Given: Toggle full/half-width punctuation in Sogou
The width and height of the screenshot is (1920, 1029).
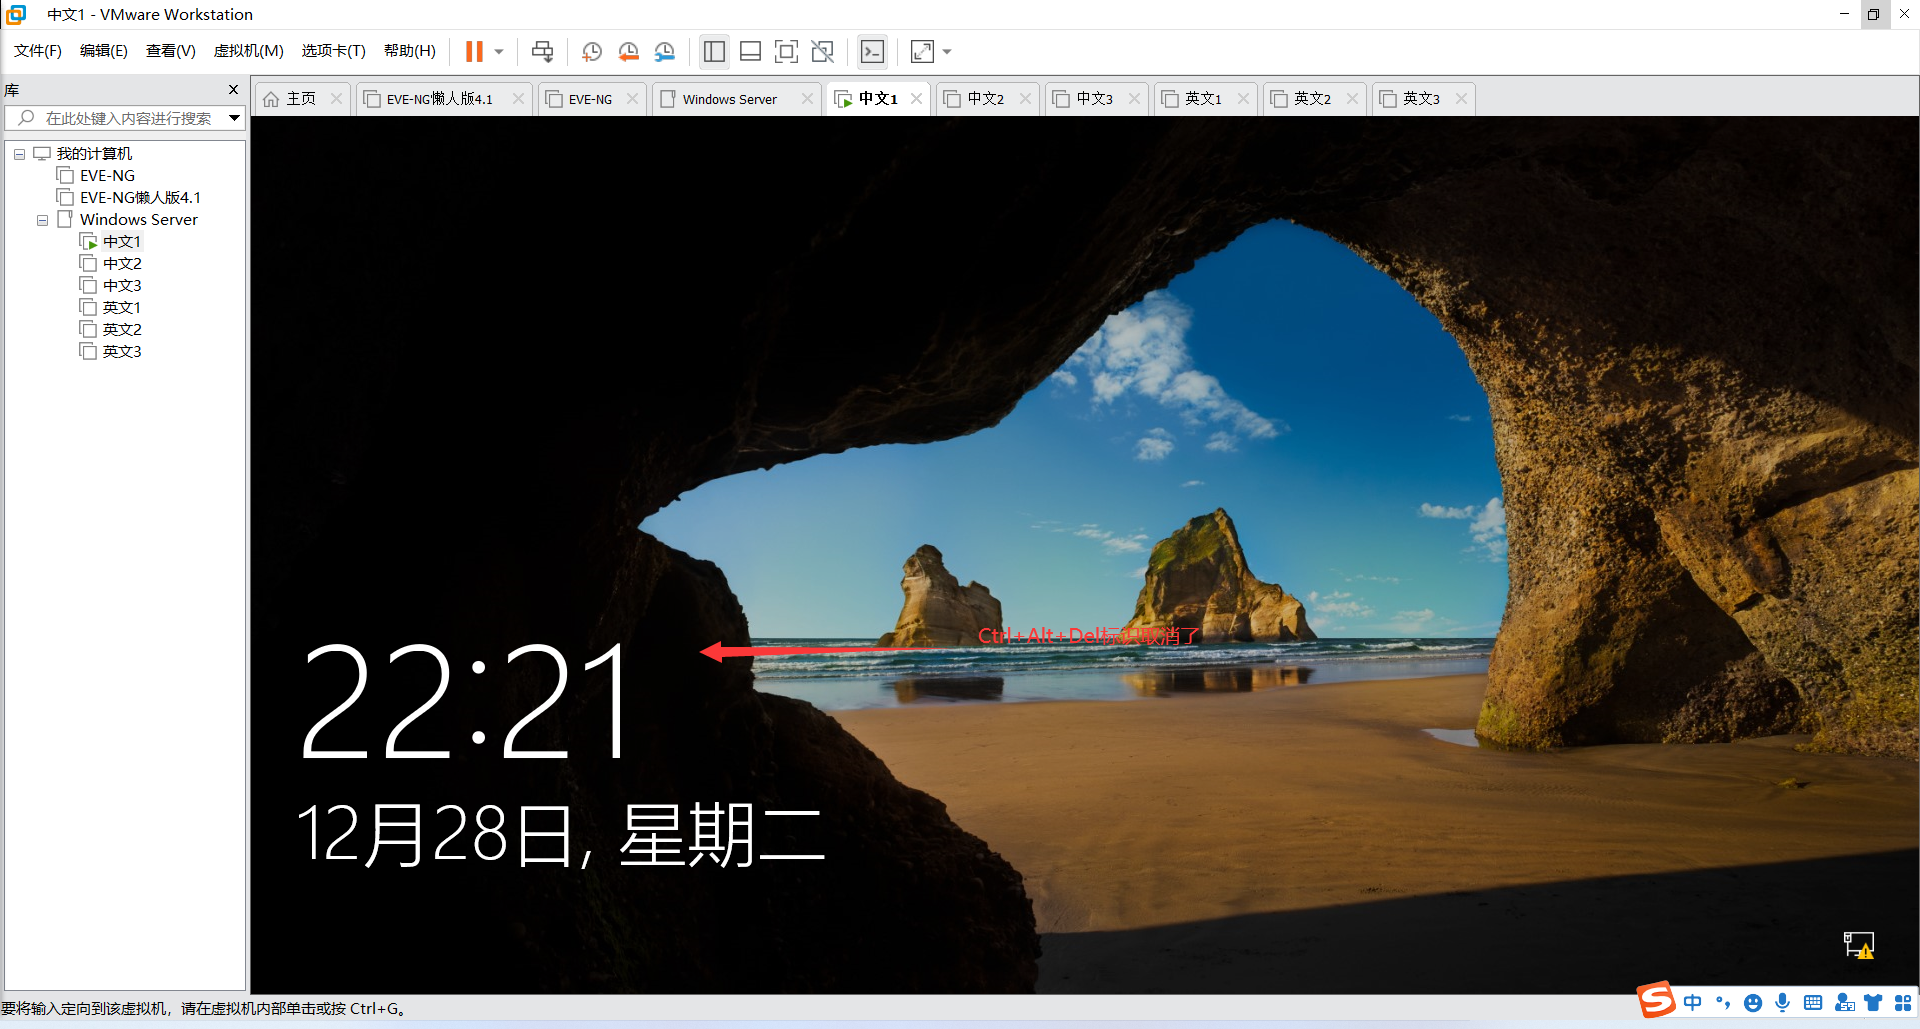Looking at the screenshot, I should [x=1723, y=1002].
